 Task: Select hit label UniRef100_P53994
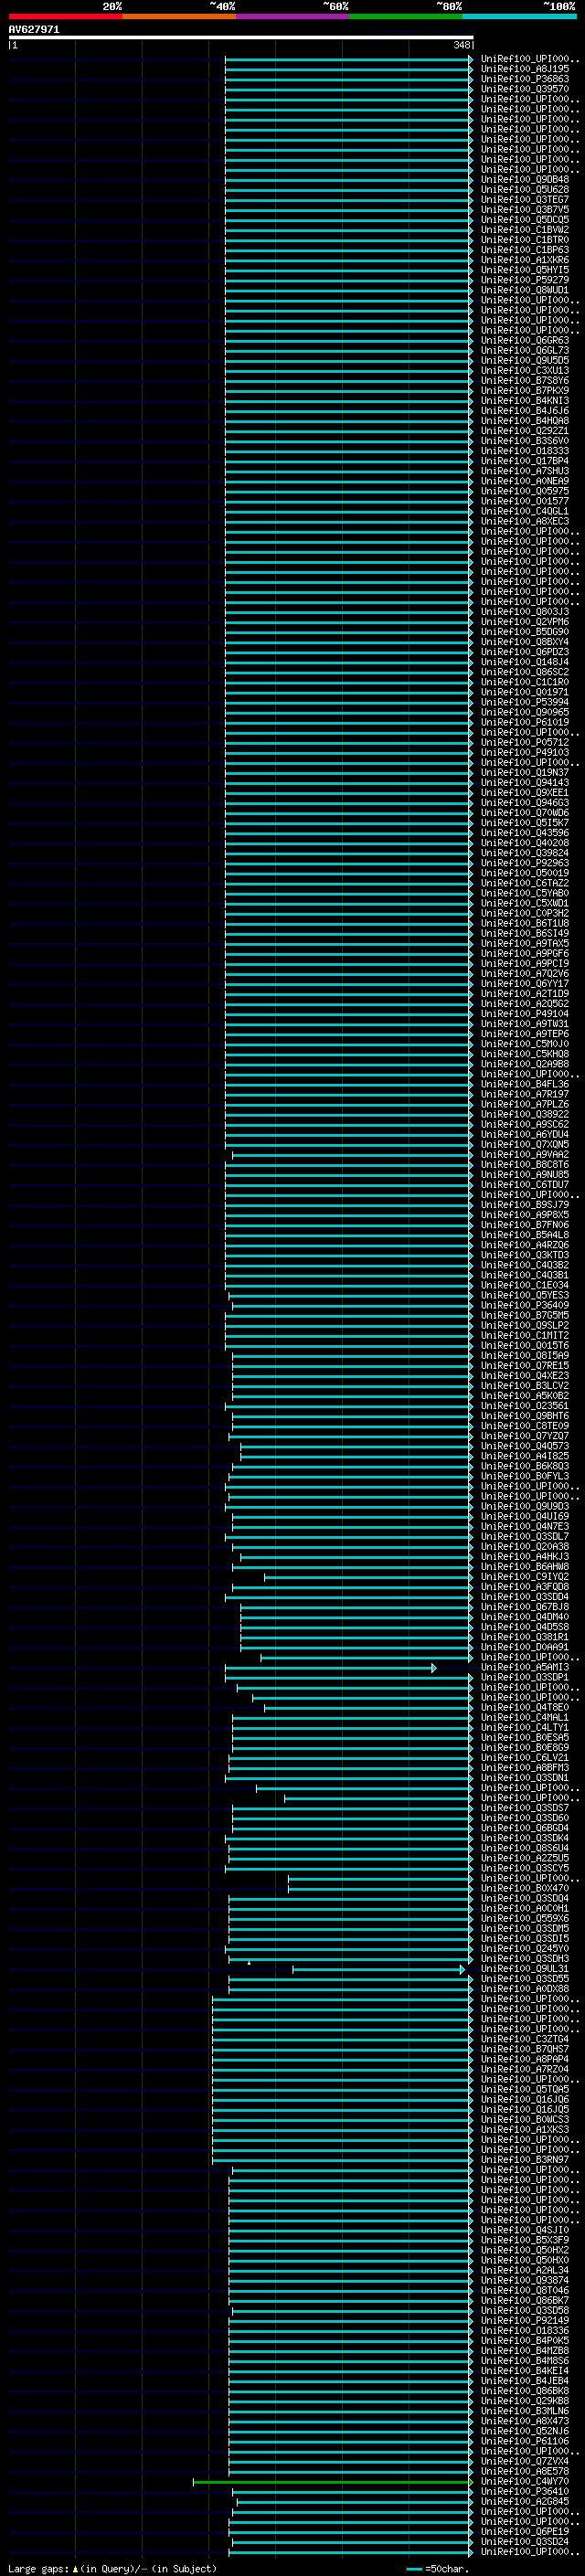(525, 702)
